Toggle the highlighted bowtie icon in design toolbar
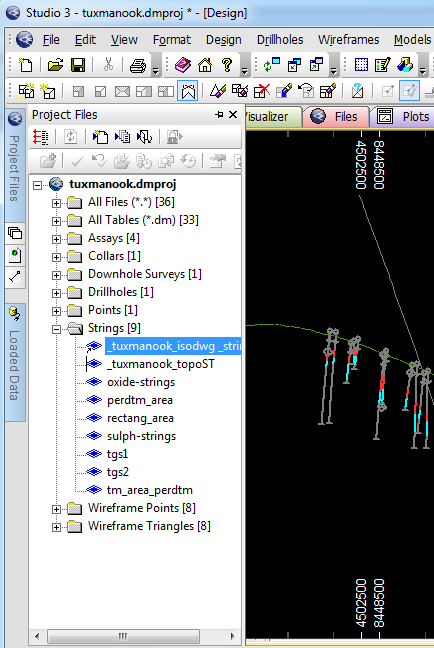This screenshot has width=434, height=648. [188, 91]
